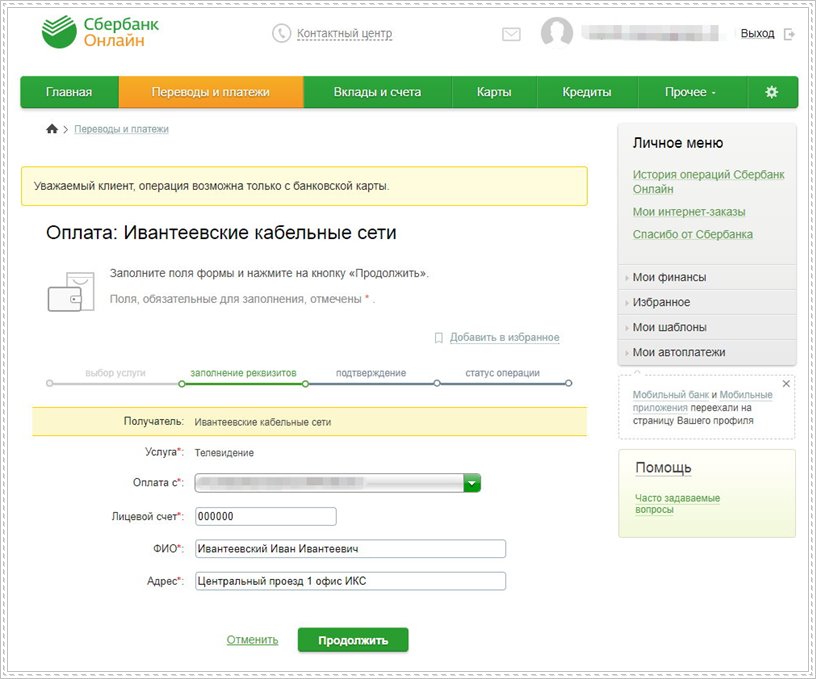Expand Избранное section

[x=707, y=302]
